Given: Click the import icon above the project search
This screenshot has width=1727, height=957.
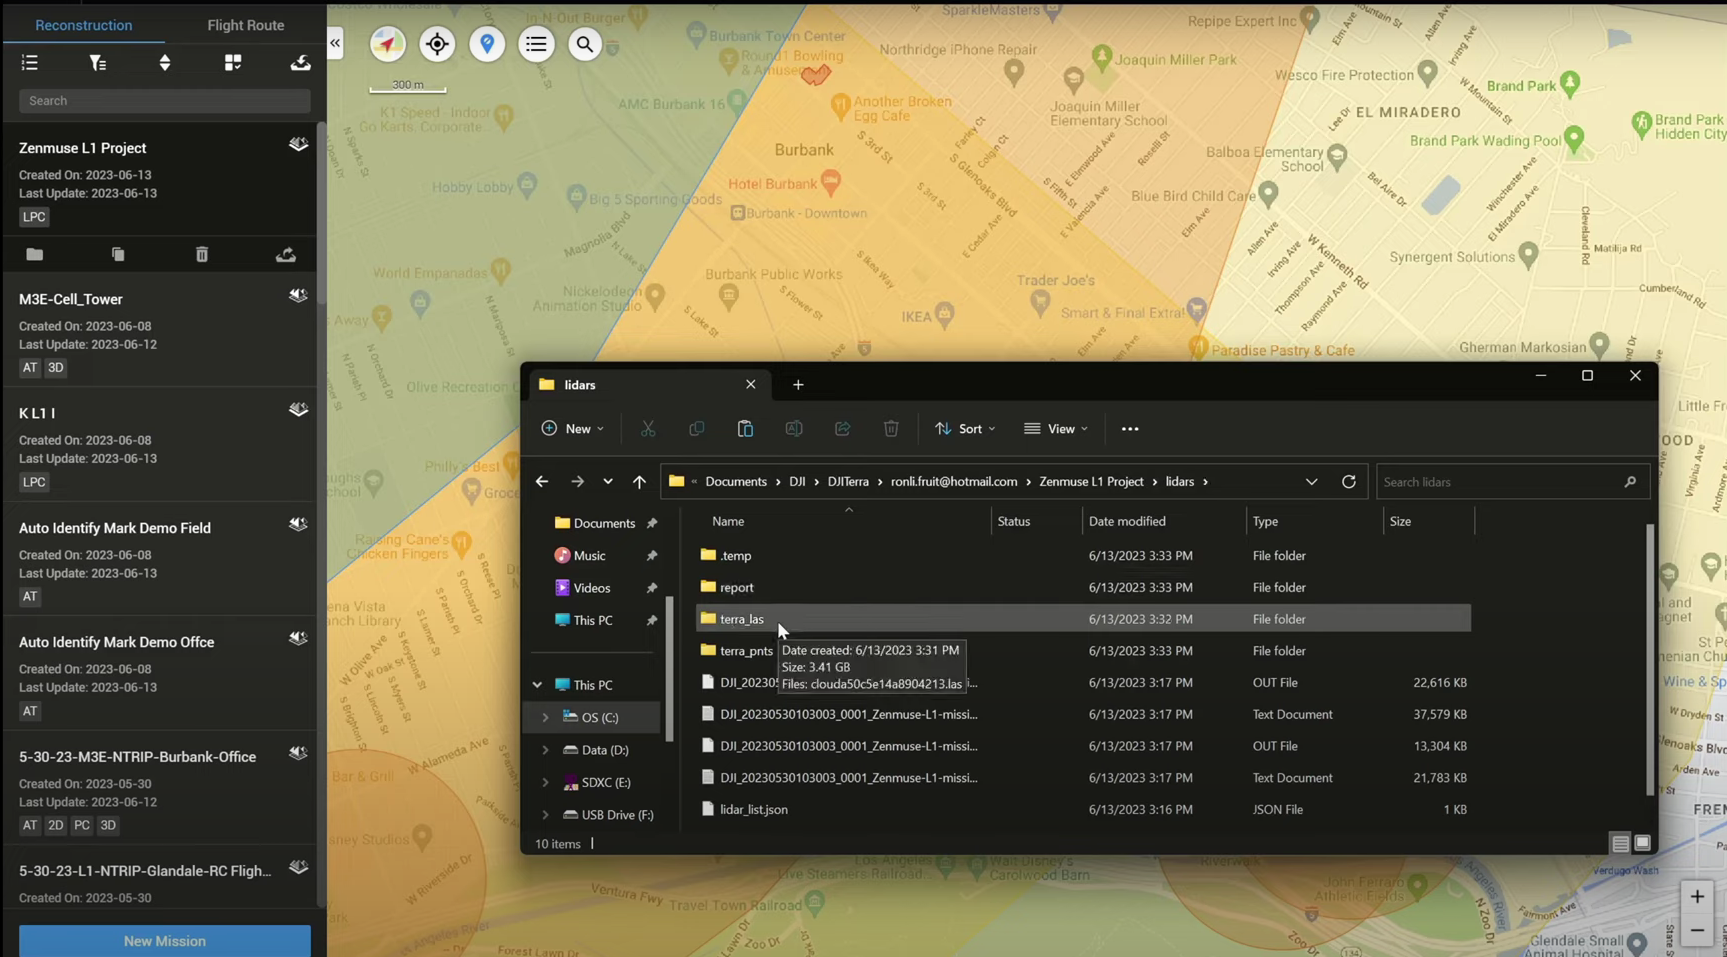Looking at the screenshot, I should coord(300,63).
